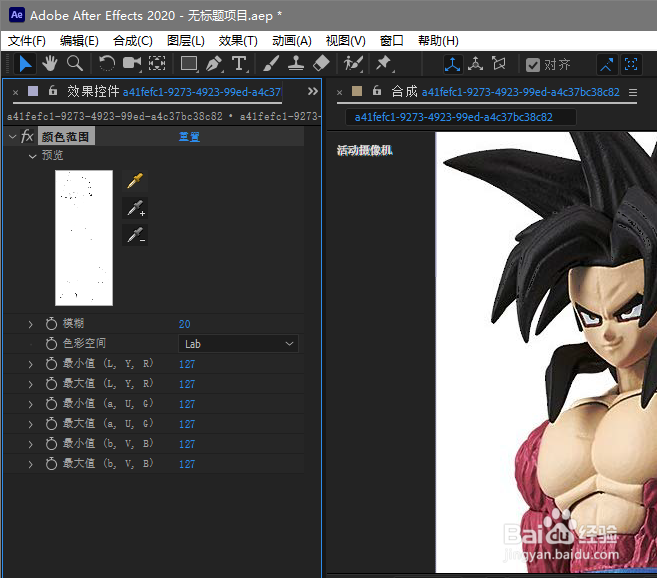Select the Unified Camera tool
The height and width of the screenshot is (578, 657).
pos(132,64)
